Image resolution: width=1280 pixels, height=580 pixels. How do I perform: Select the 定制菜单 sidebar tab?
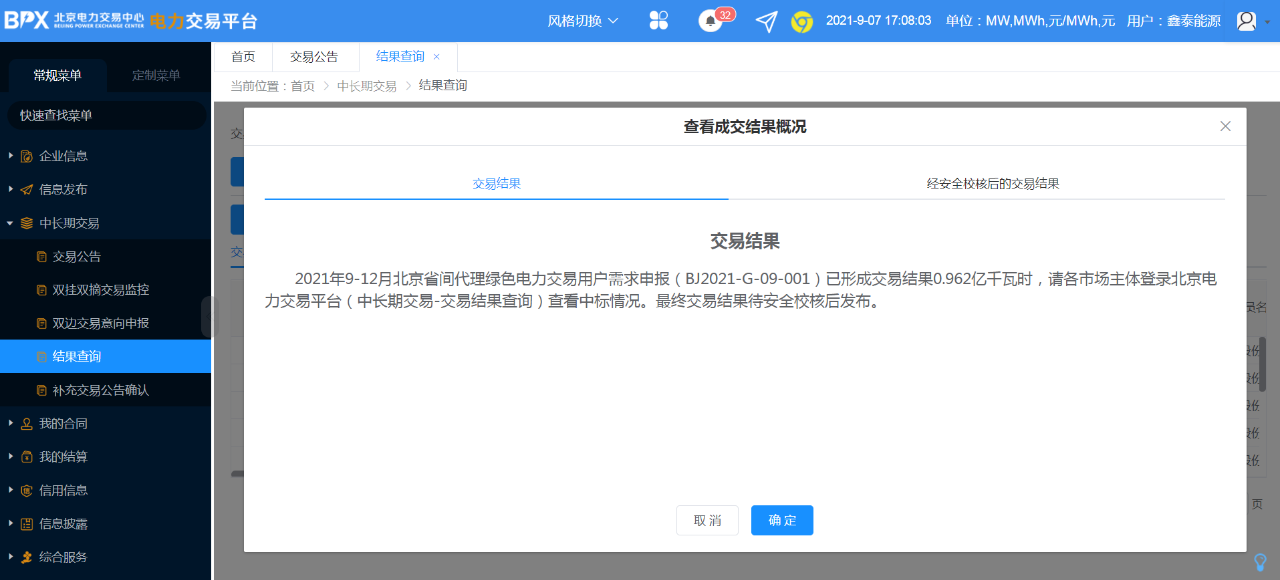pyautogui.click(x=156, y=75)
